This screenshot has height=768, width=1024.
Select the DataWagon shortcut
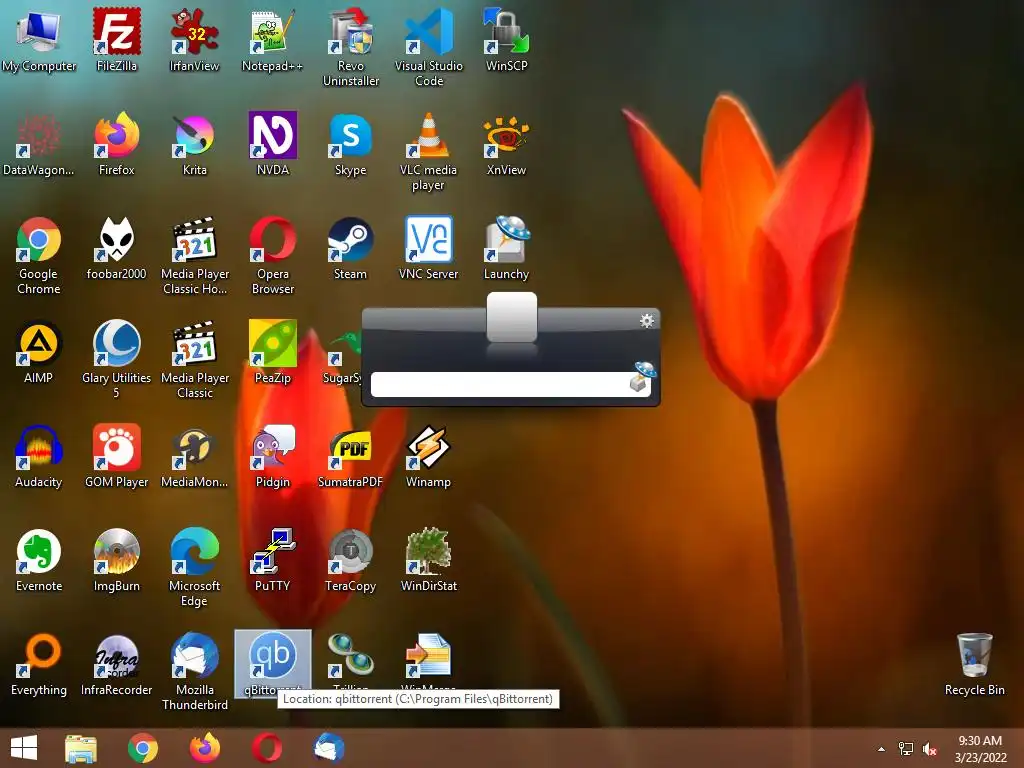point(39,144)
